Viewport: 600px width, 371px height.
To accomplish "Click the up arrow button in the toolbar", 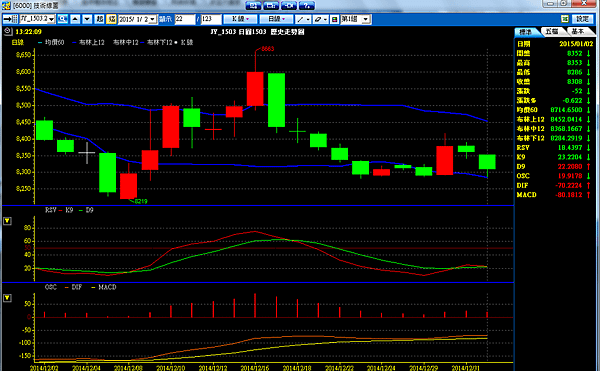I will [x=75, y=19].
